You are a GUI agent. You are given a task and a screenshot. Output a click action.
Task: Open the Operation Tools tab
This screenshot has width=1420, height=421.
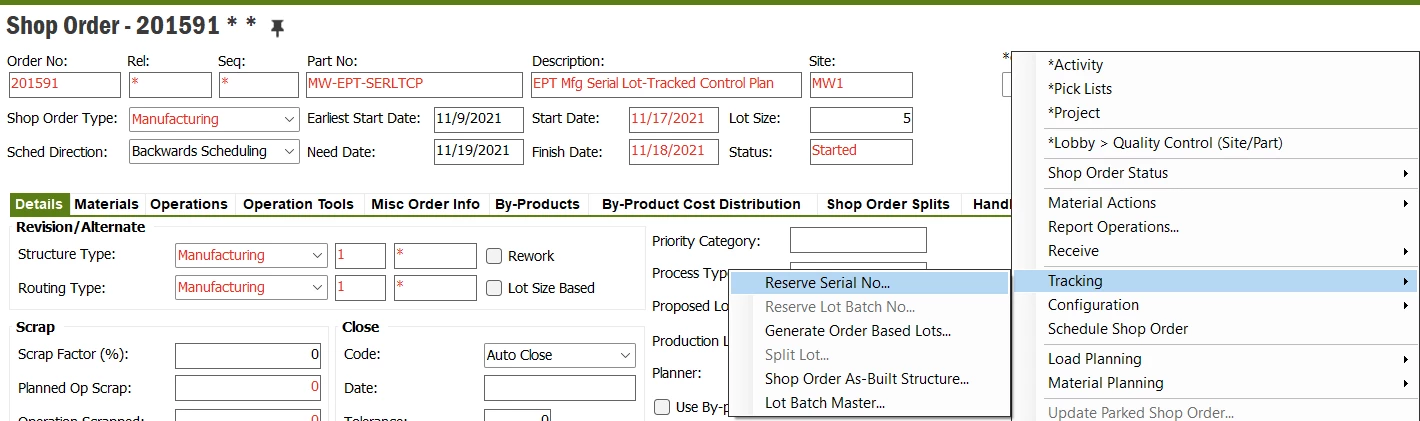(x=298, y=204)
